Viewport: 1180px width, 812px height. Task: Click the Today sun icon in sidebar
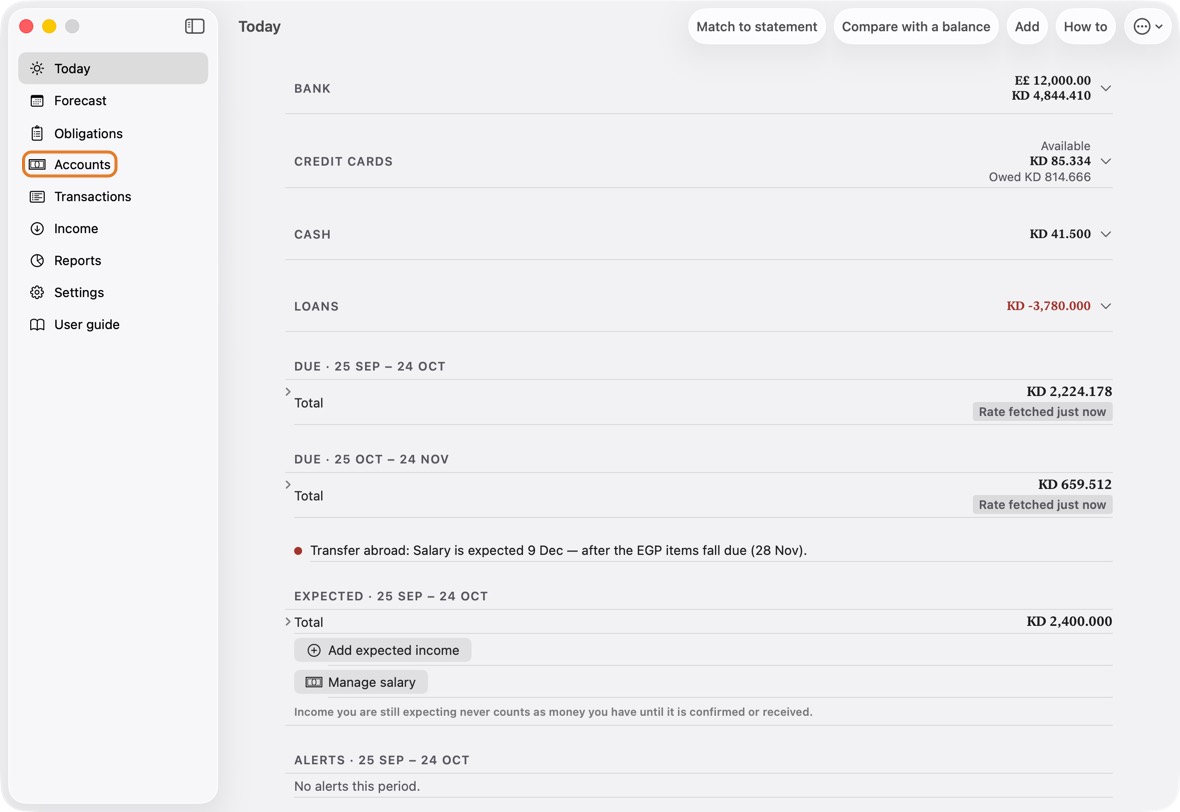point(37,68)
